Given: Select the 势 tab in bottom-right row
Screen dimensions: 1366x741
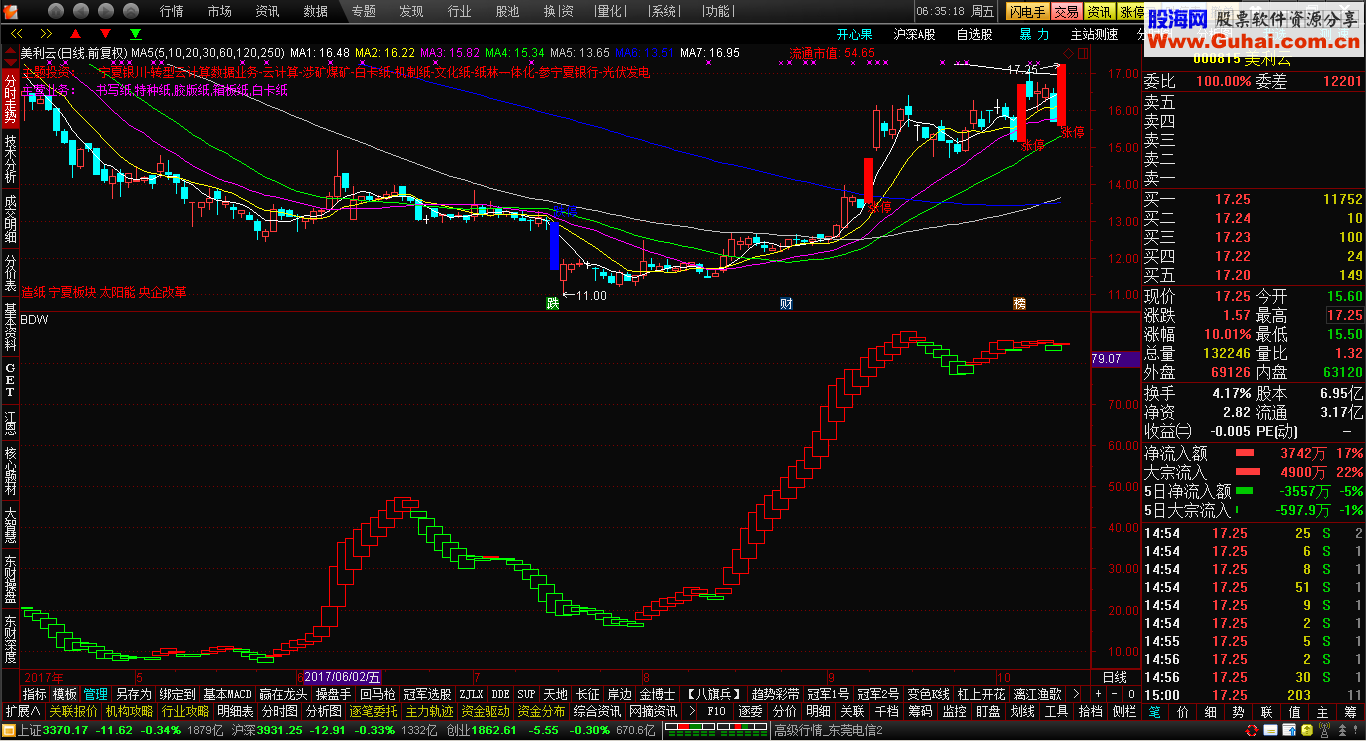Looking at the screenshot, I should click(x=1238, y=712).
